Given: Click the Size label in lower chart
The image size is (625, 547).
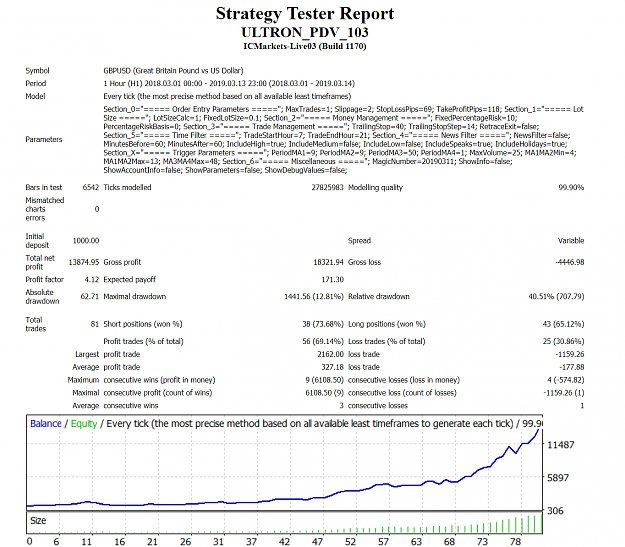Looking at the screenshot, I should [38, 521].
